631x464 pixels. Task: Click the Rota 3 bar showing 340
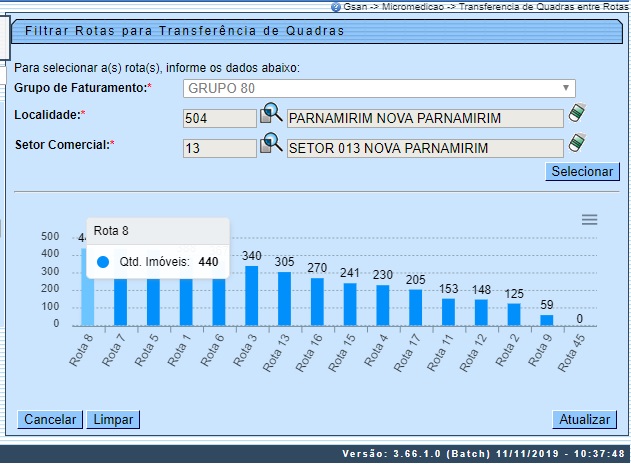click(252, 296)
